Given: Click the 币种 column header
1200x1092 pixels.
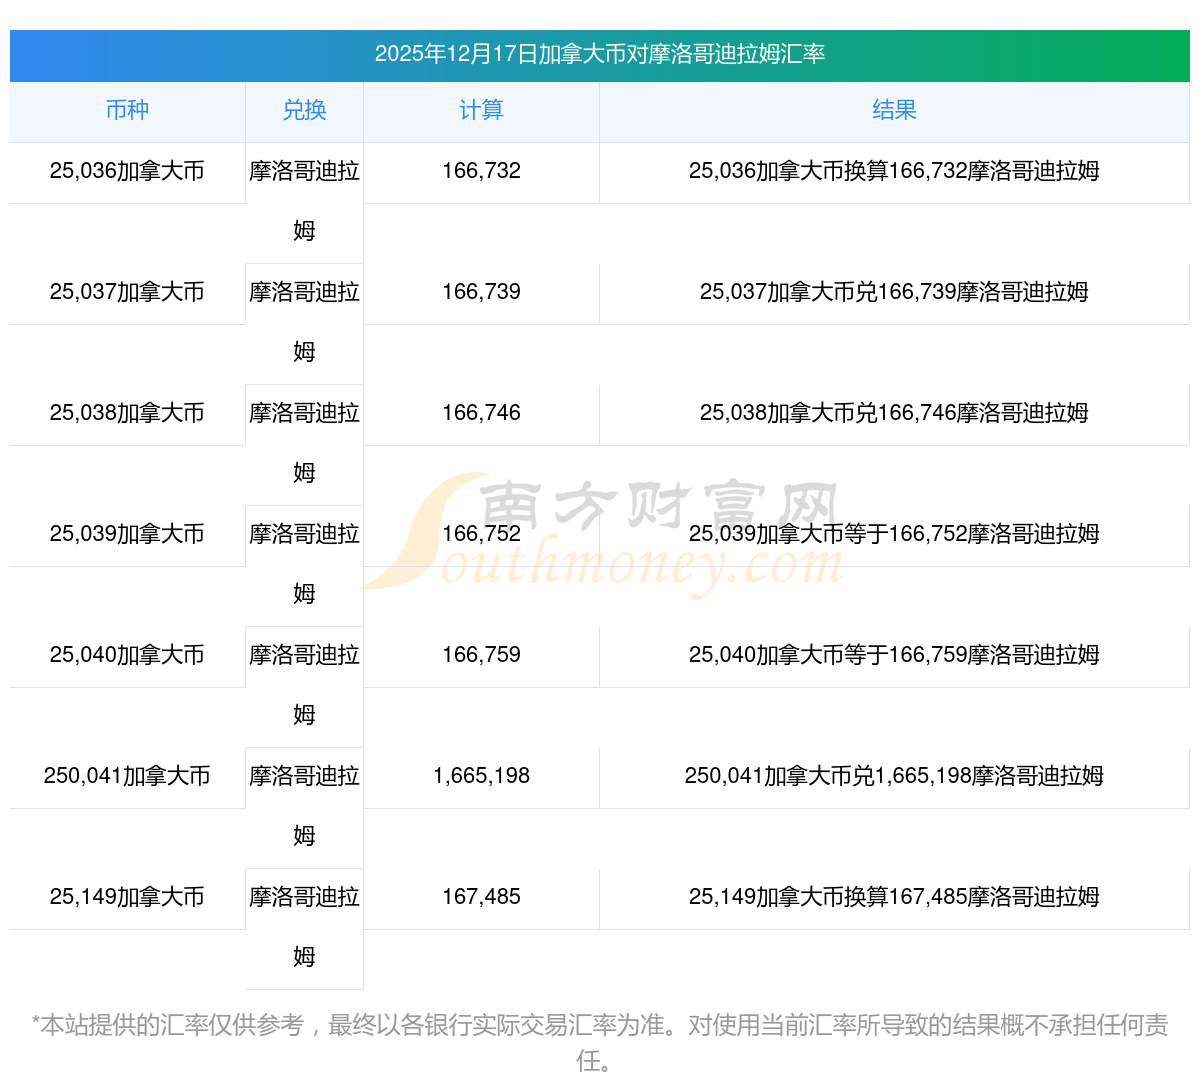Looking at the screenshot, I should [x=127, y=110].
